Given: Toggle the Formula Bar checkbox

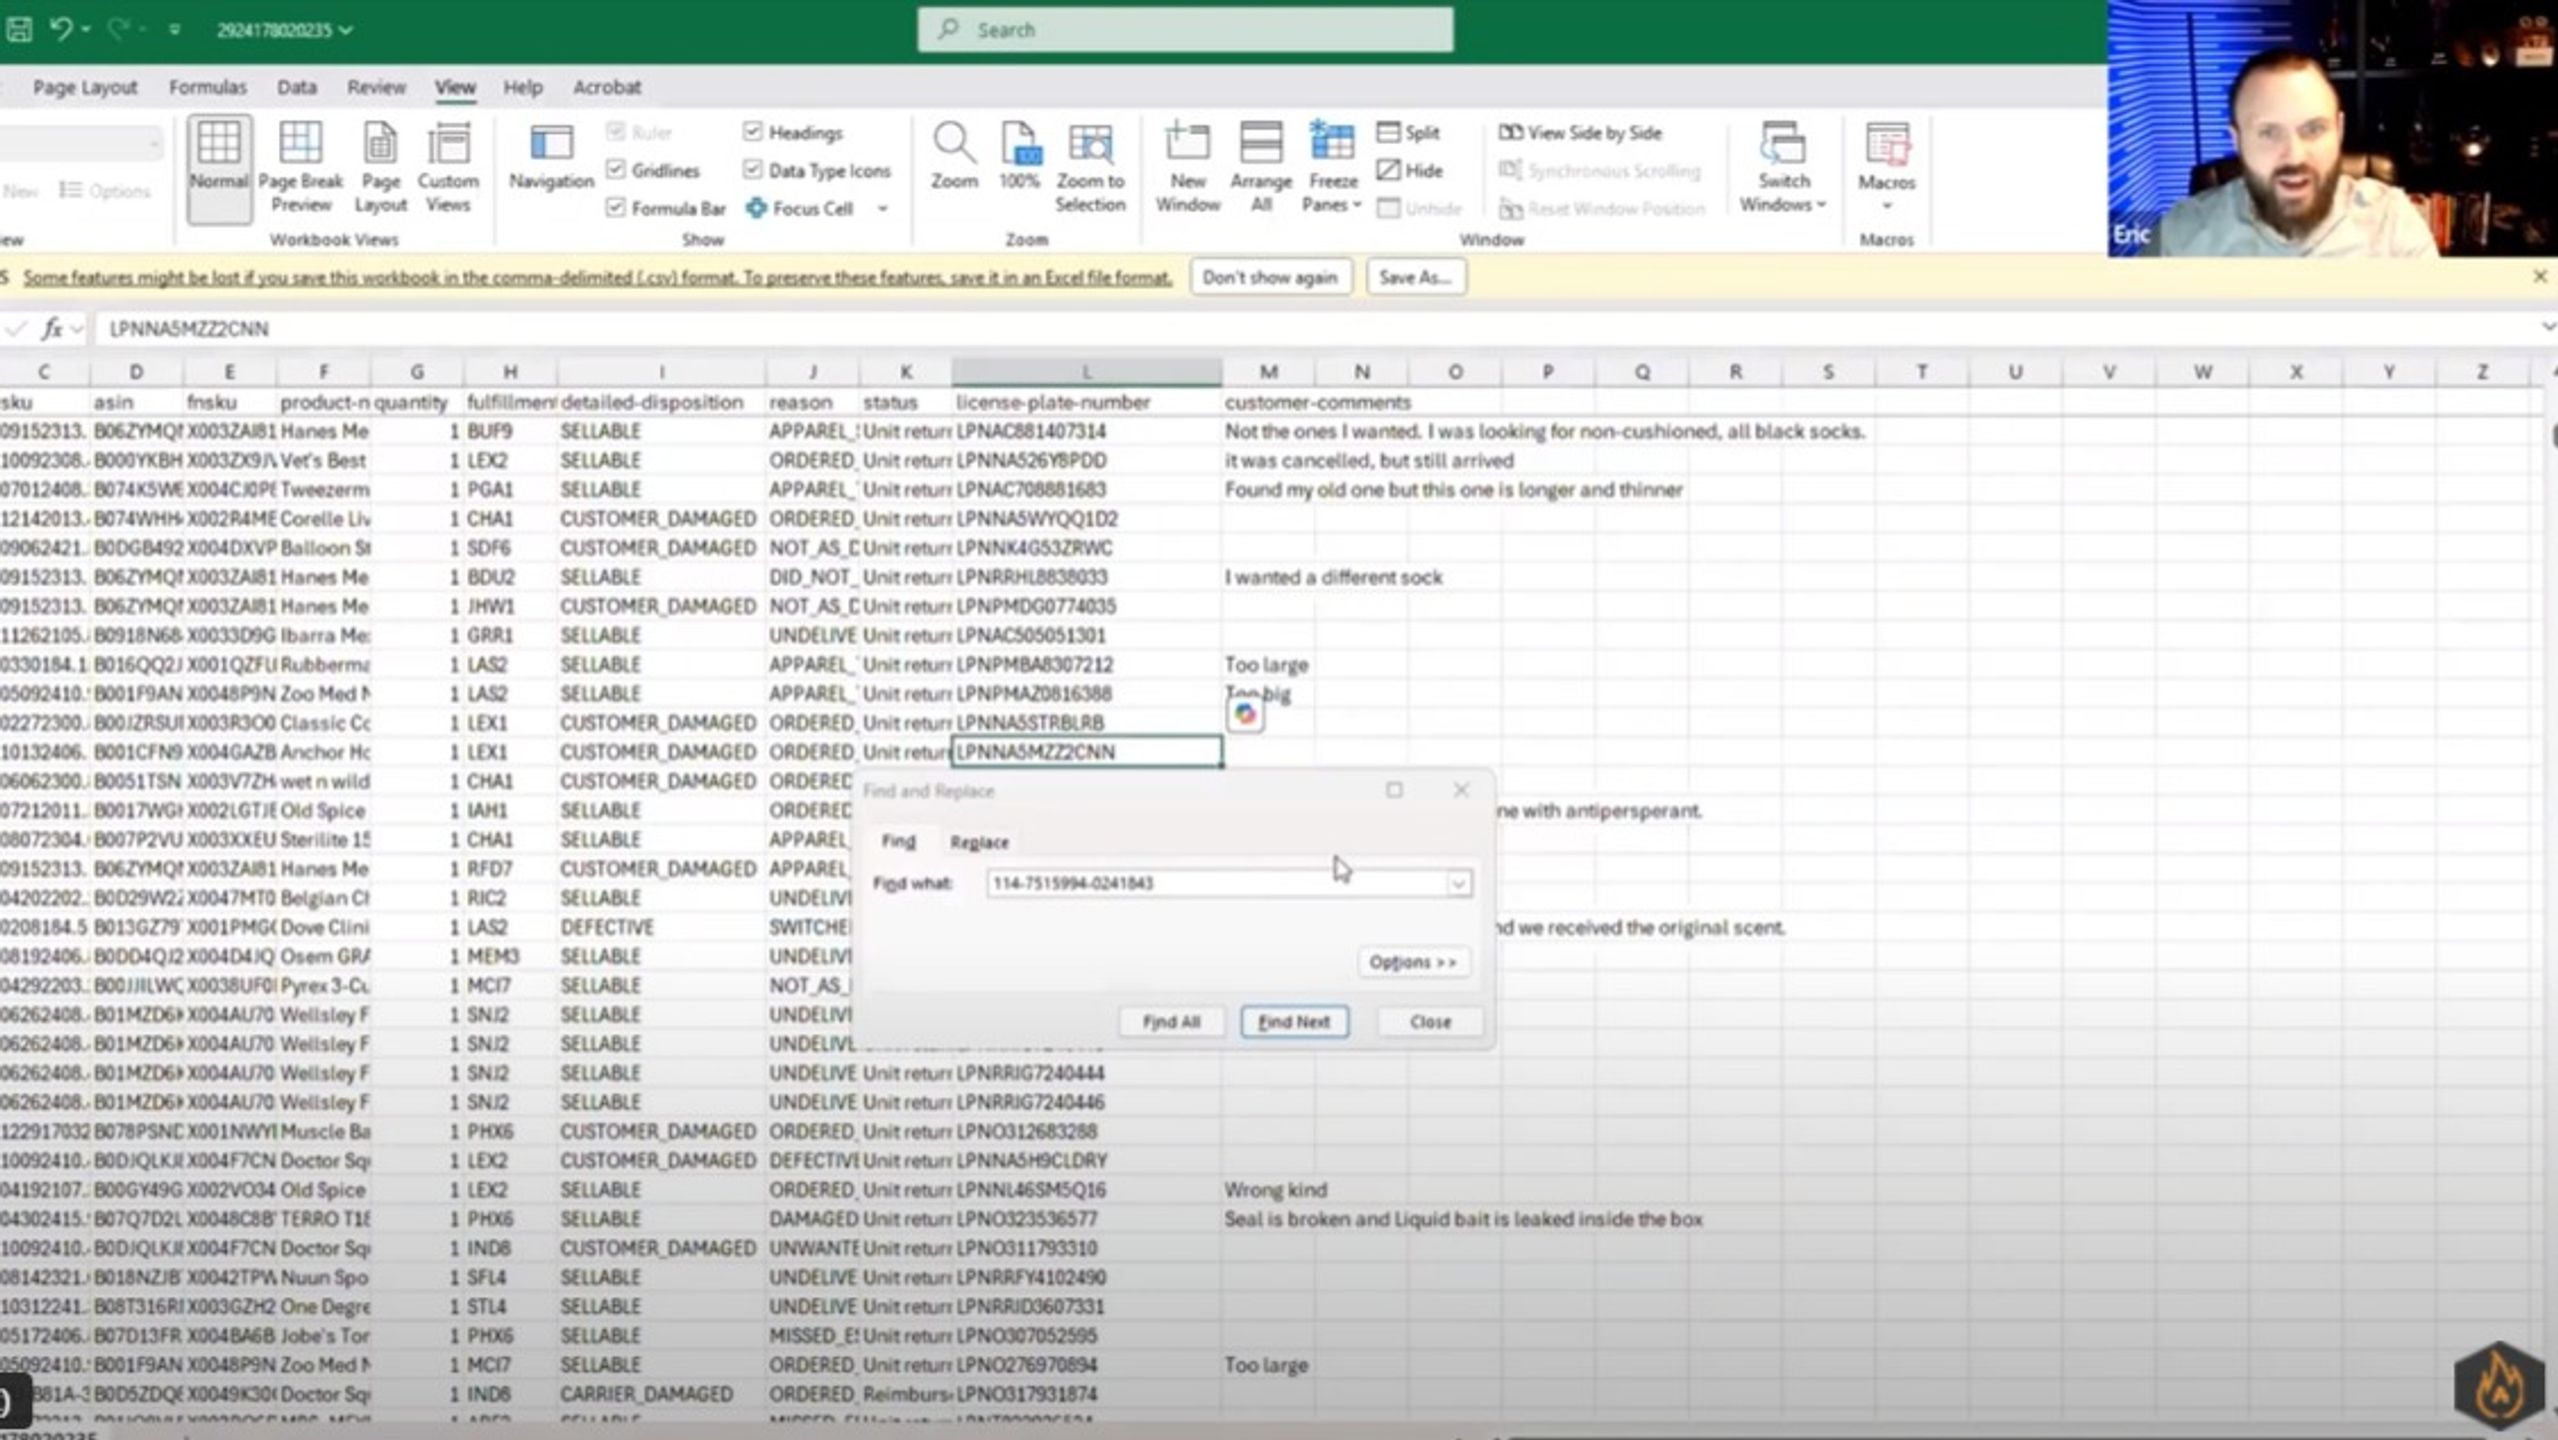Looking at the screenshot, I should pos(616,207).
